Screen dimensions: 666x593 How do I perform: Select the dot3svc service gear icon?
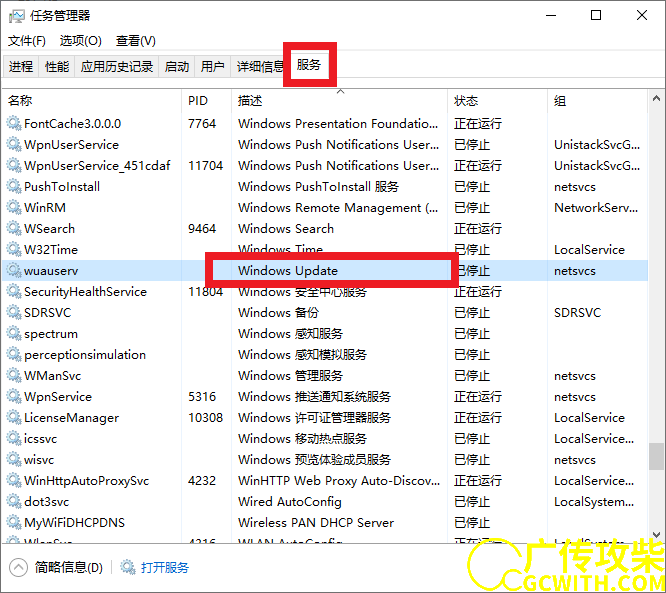click(x=14, y=502)
